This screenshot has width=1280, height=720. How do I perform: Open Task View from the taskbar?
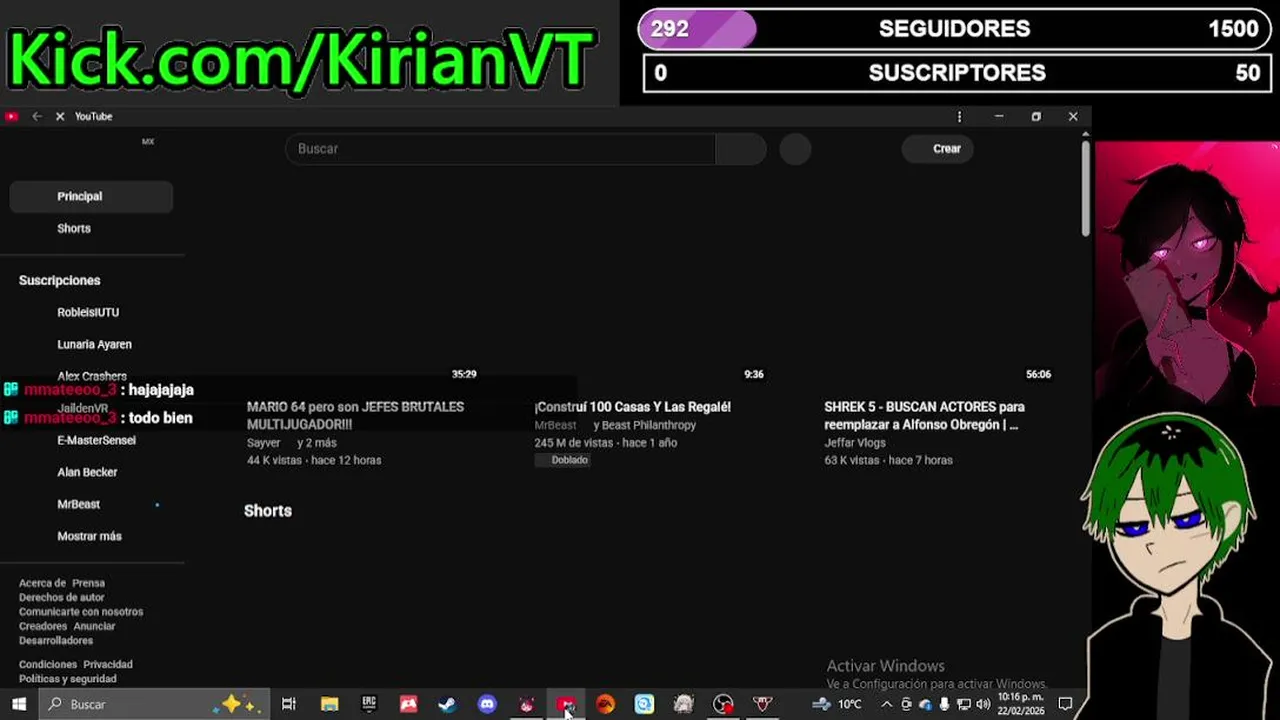pos(289,705)
